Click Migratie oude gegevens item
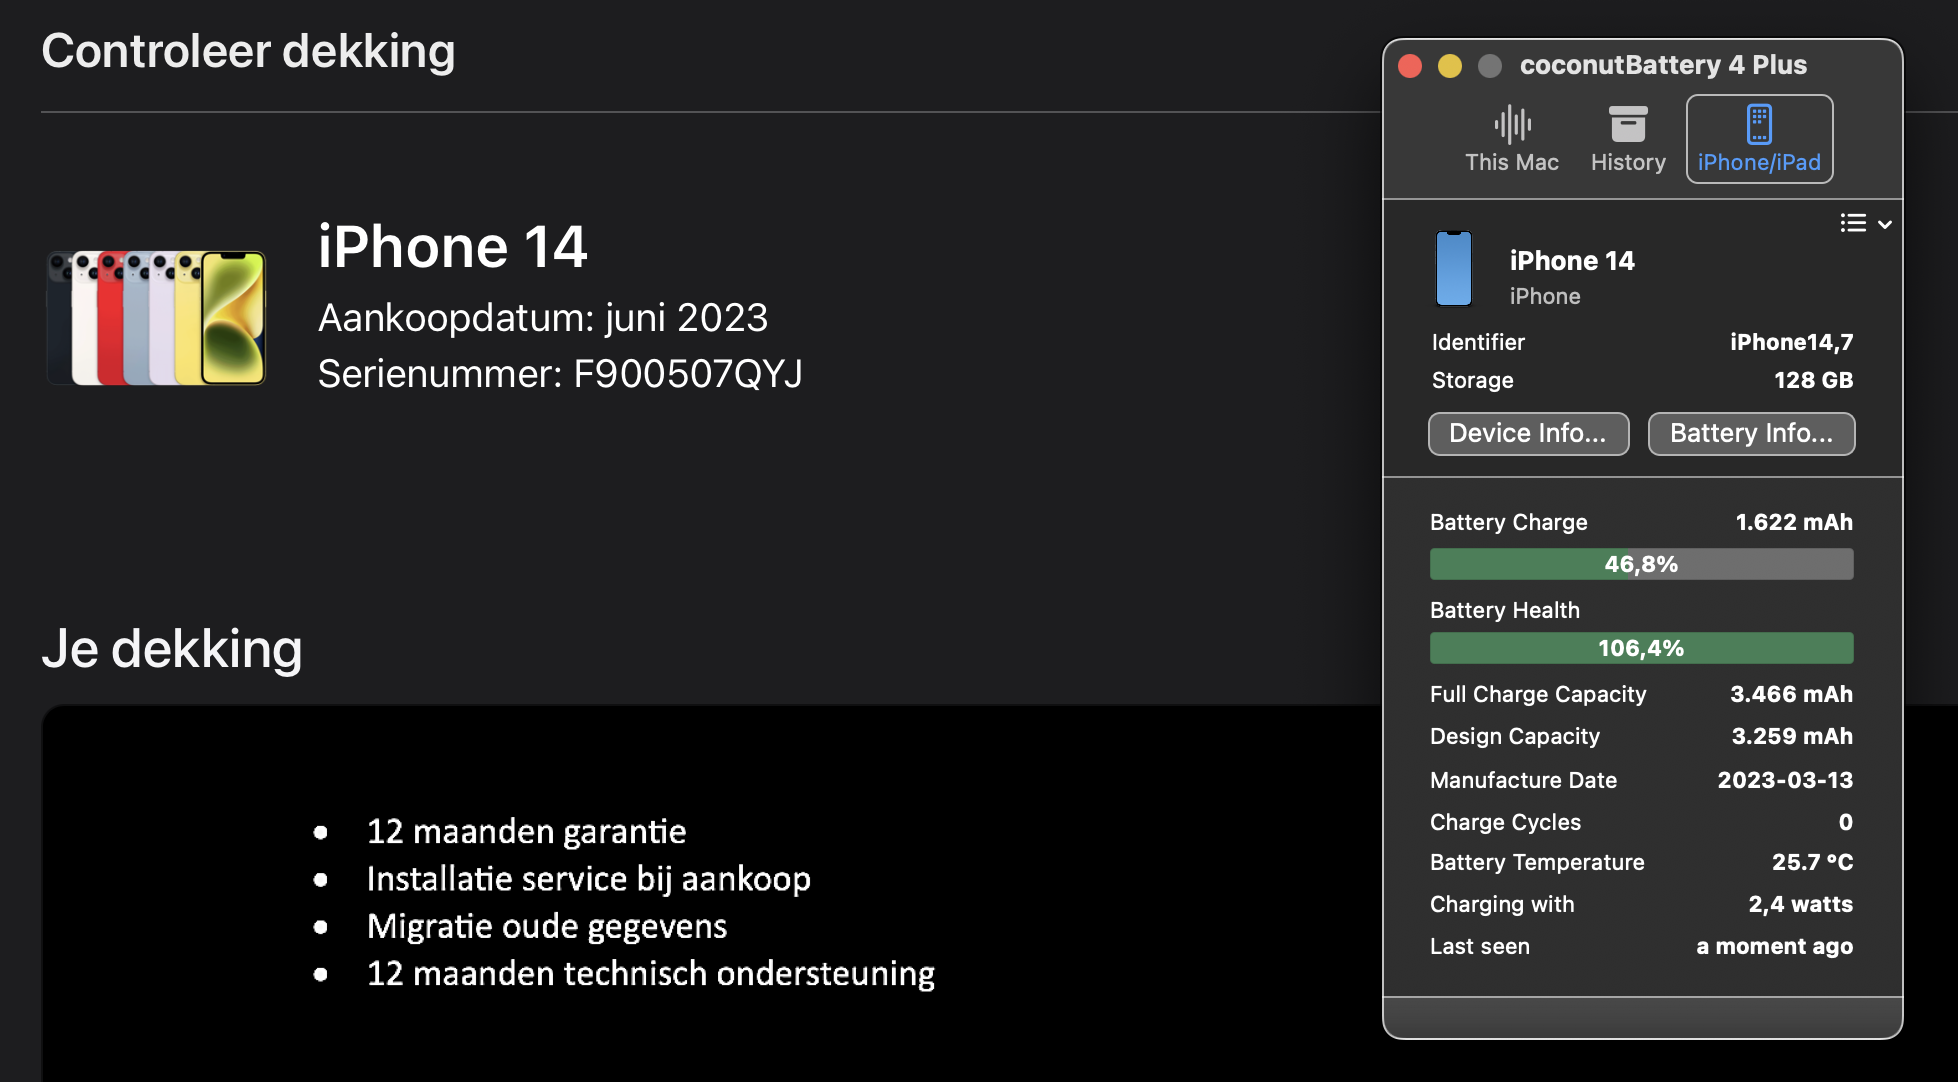The width and height of the screenshot is (1958, 1082). coord(547,927)
